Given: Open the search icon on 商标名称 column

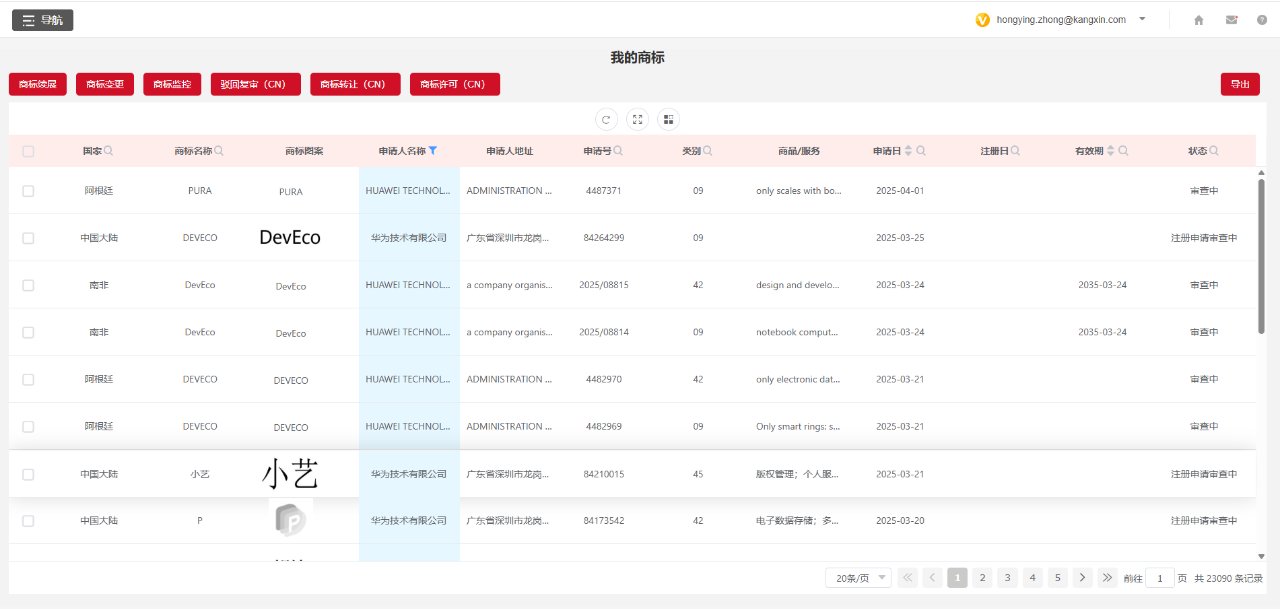Looking at the screenshot, I should click(x=219, y=150).
